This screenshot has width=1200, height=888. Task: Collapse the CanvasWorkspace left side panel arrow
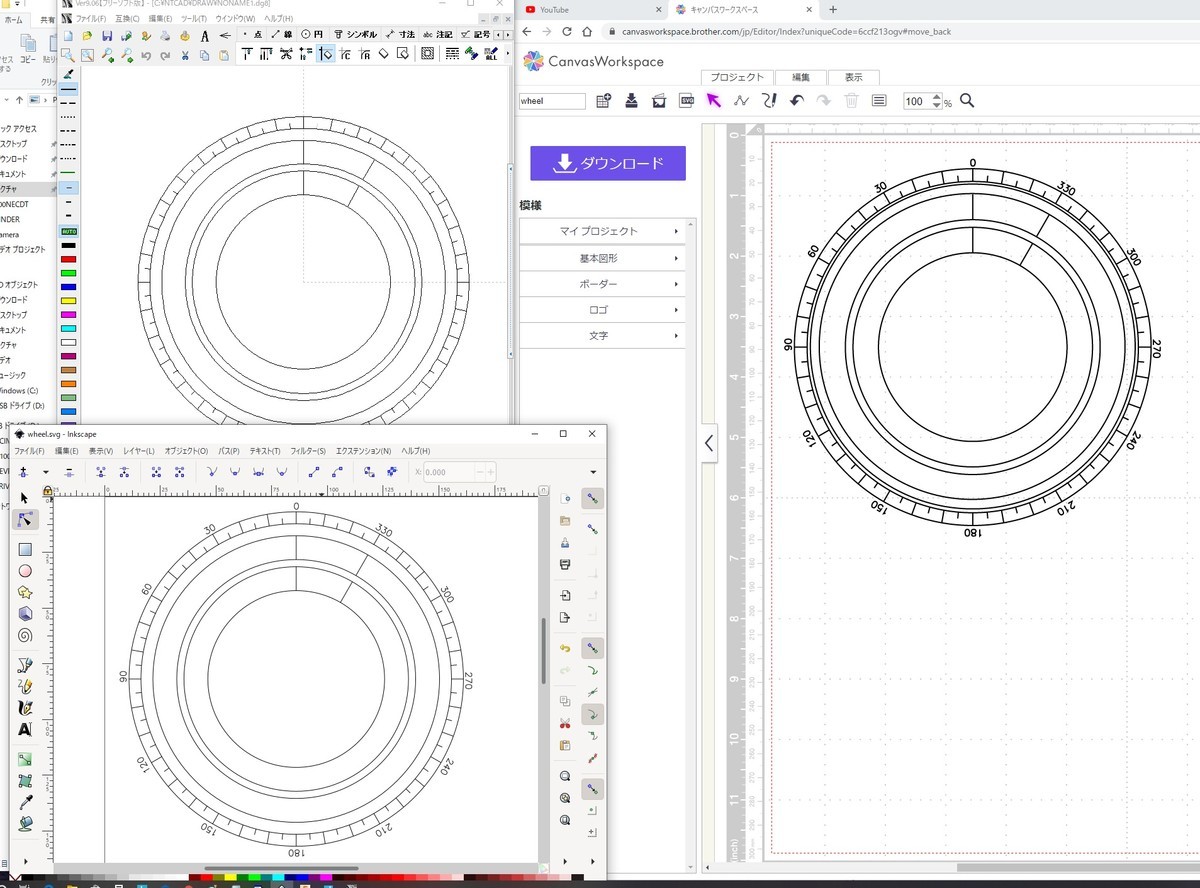tap(709, 443)
